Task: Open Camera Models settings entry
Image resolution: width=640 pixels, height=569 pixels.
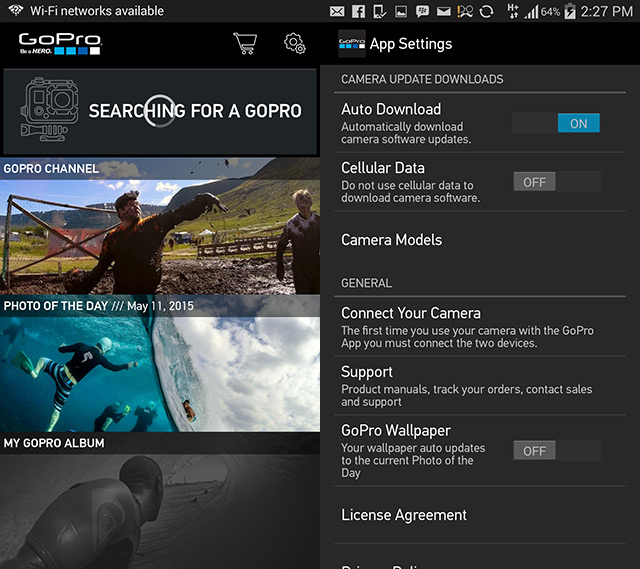Action: tap(480, 240)
